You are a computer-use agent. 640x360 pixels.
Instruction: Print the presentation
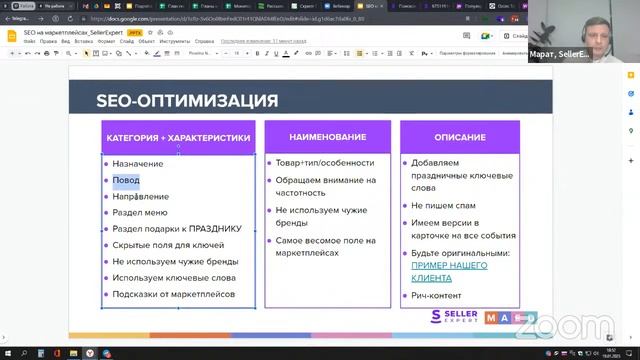[47, 53]
